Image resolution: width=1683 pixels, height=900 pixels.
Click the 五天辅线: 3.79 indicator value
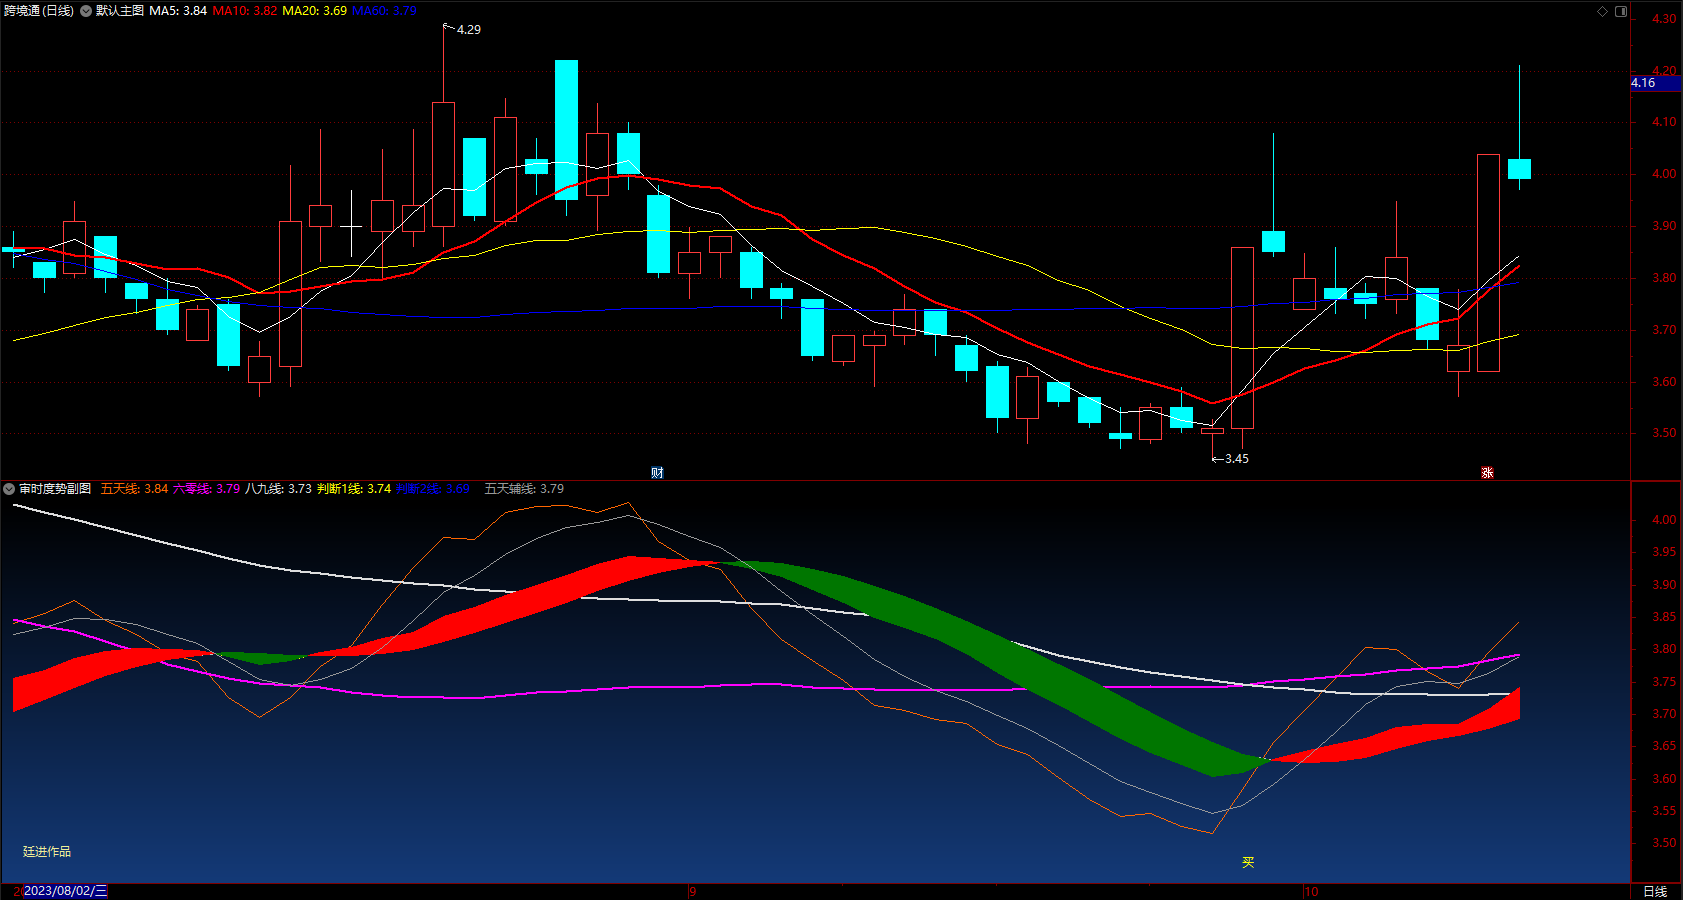[524, 489]
